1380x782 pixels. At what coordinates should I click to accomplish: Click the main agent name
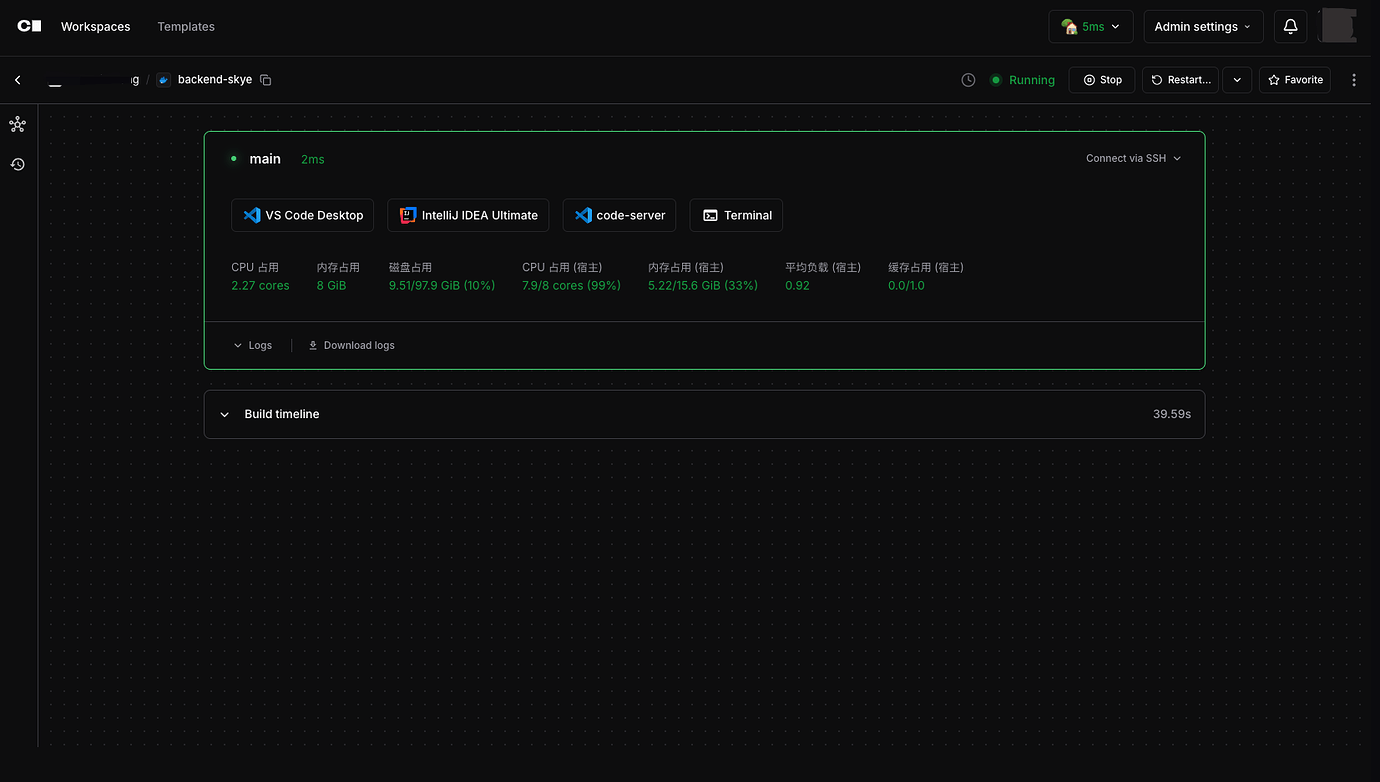265,159
